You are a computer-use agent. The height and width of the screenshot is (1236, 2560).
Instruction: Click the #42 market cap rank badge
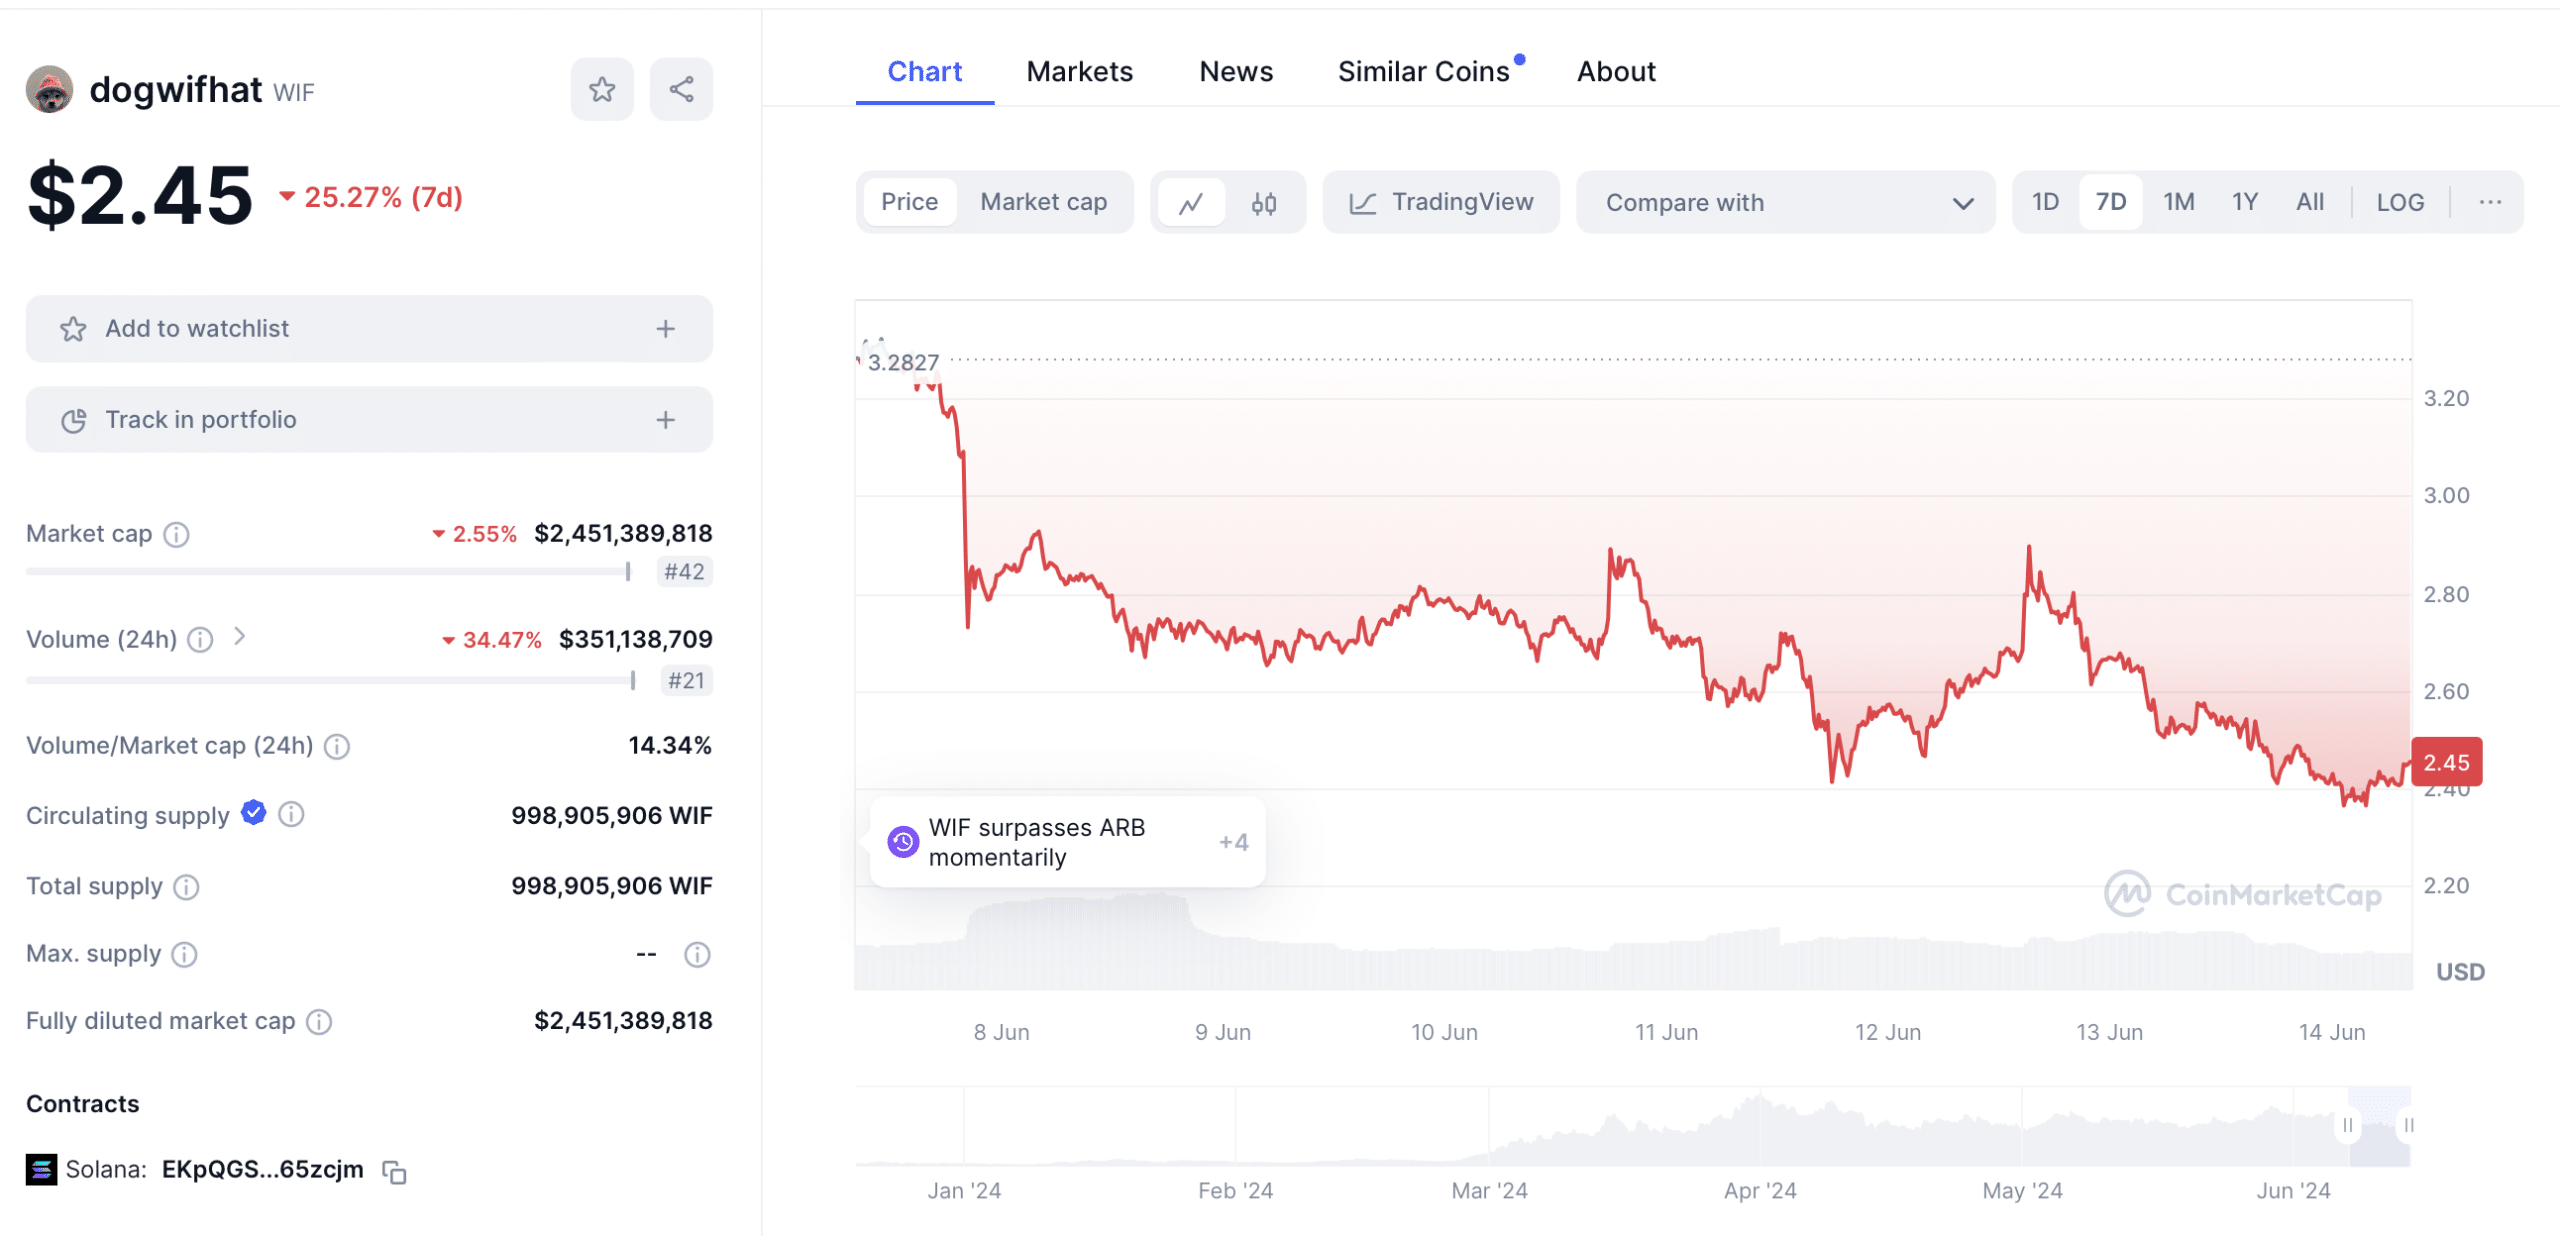tap(684, 572)
